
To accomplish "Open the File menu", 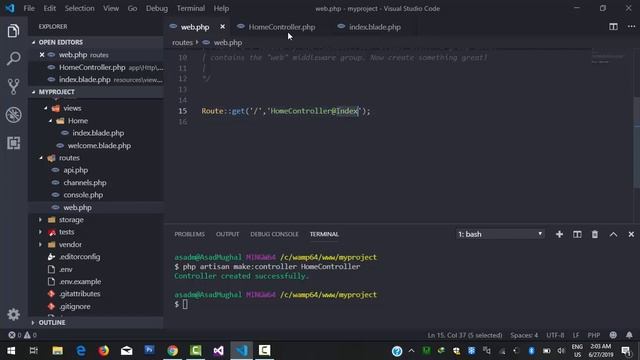I will [x=29, y=8].
